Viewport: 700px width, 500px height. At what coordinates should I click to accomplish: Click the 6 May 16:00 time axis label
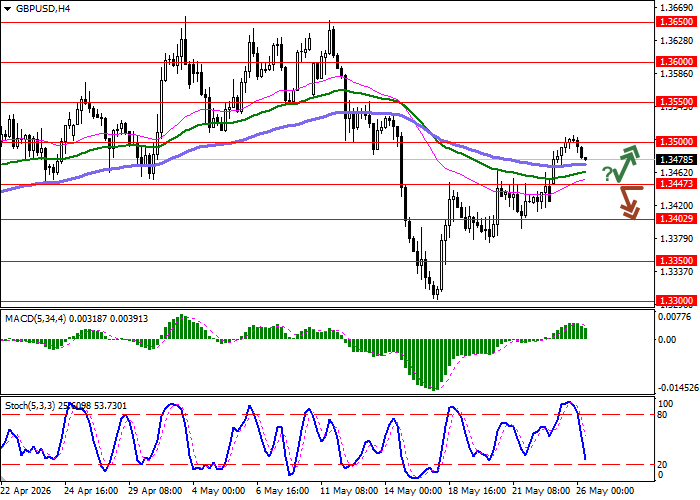(283, 491)
